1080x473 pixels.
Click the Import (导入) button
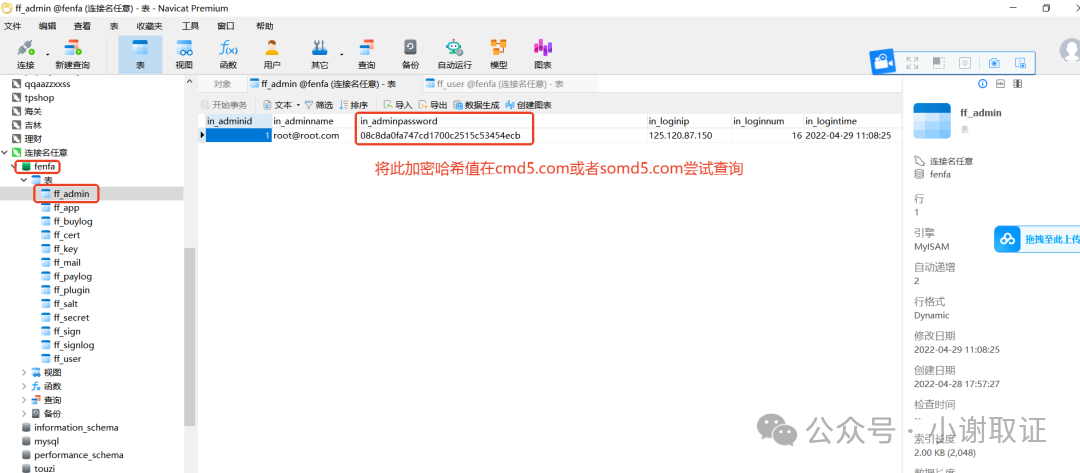point(398,105)
